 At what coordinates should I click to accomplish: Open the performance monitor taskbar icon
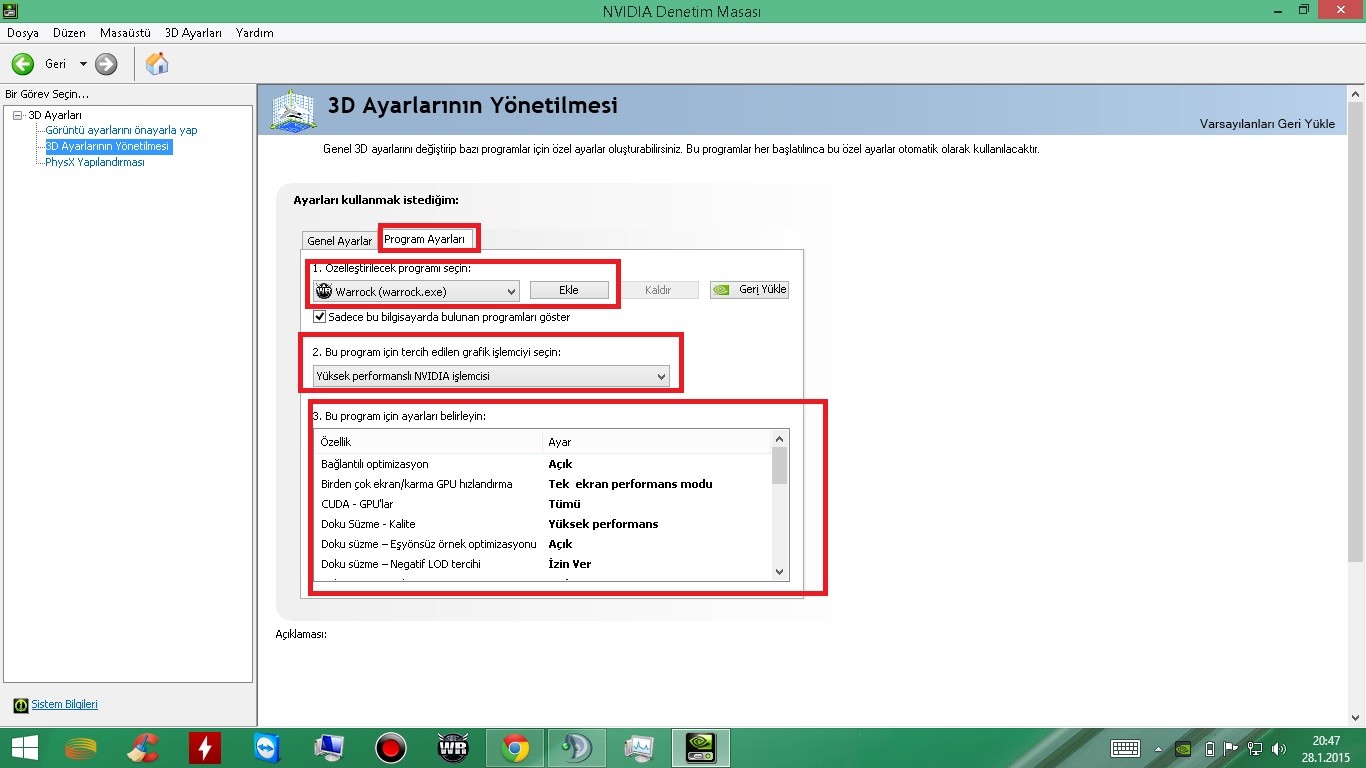coord(638,748)
